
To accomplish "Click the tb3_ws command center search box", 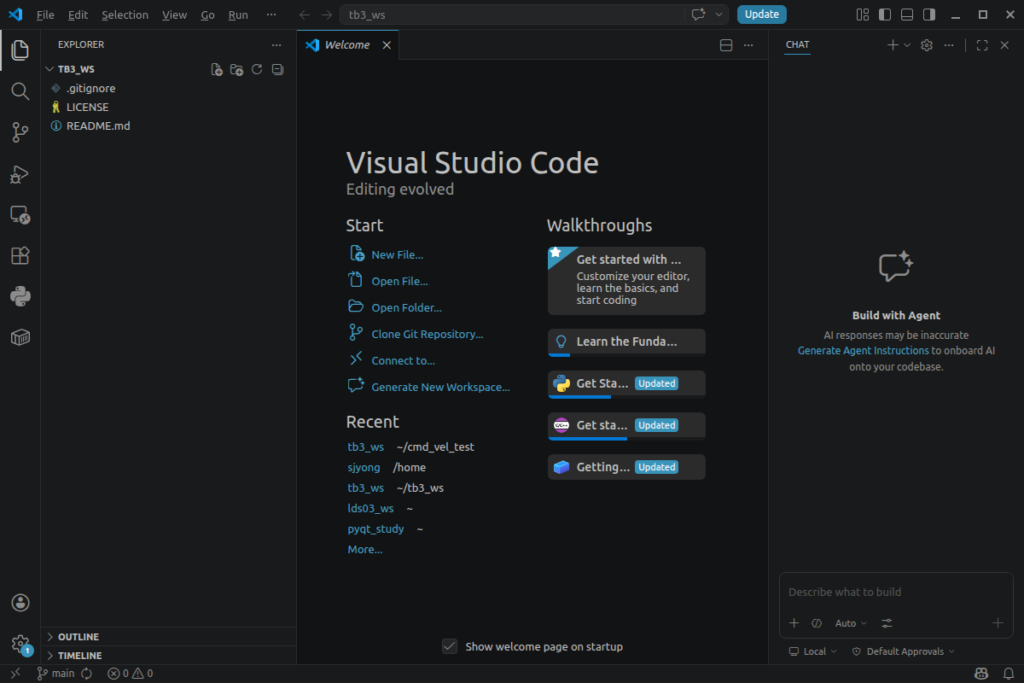I will coord(513,14).
